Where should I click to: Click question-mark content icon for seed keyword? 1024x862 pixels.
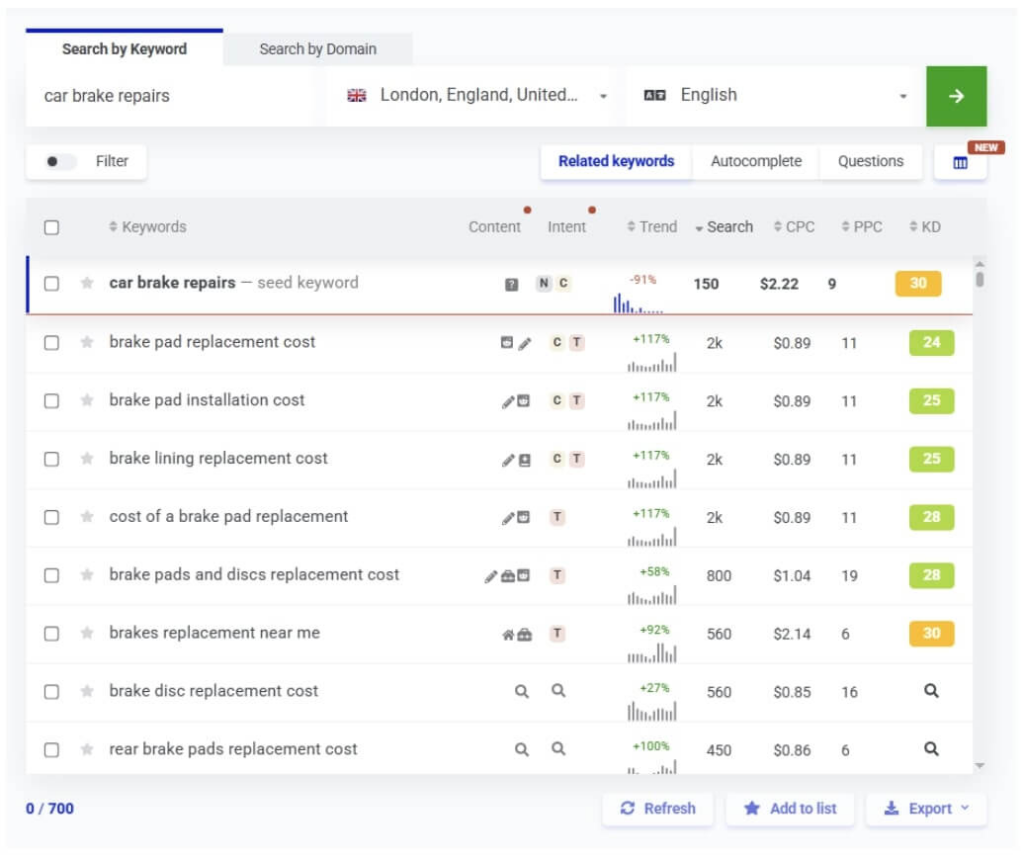(x=511, y=284)
